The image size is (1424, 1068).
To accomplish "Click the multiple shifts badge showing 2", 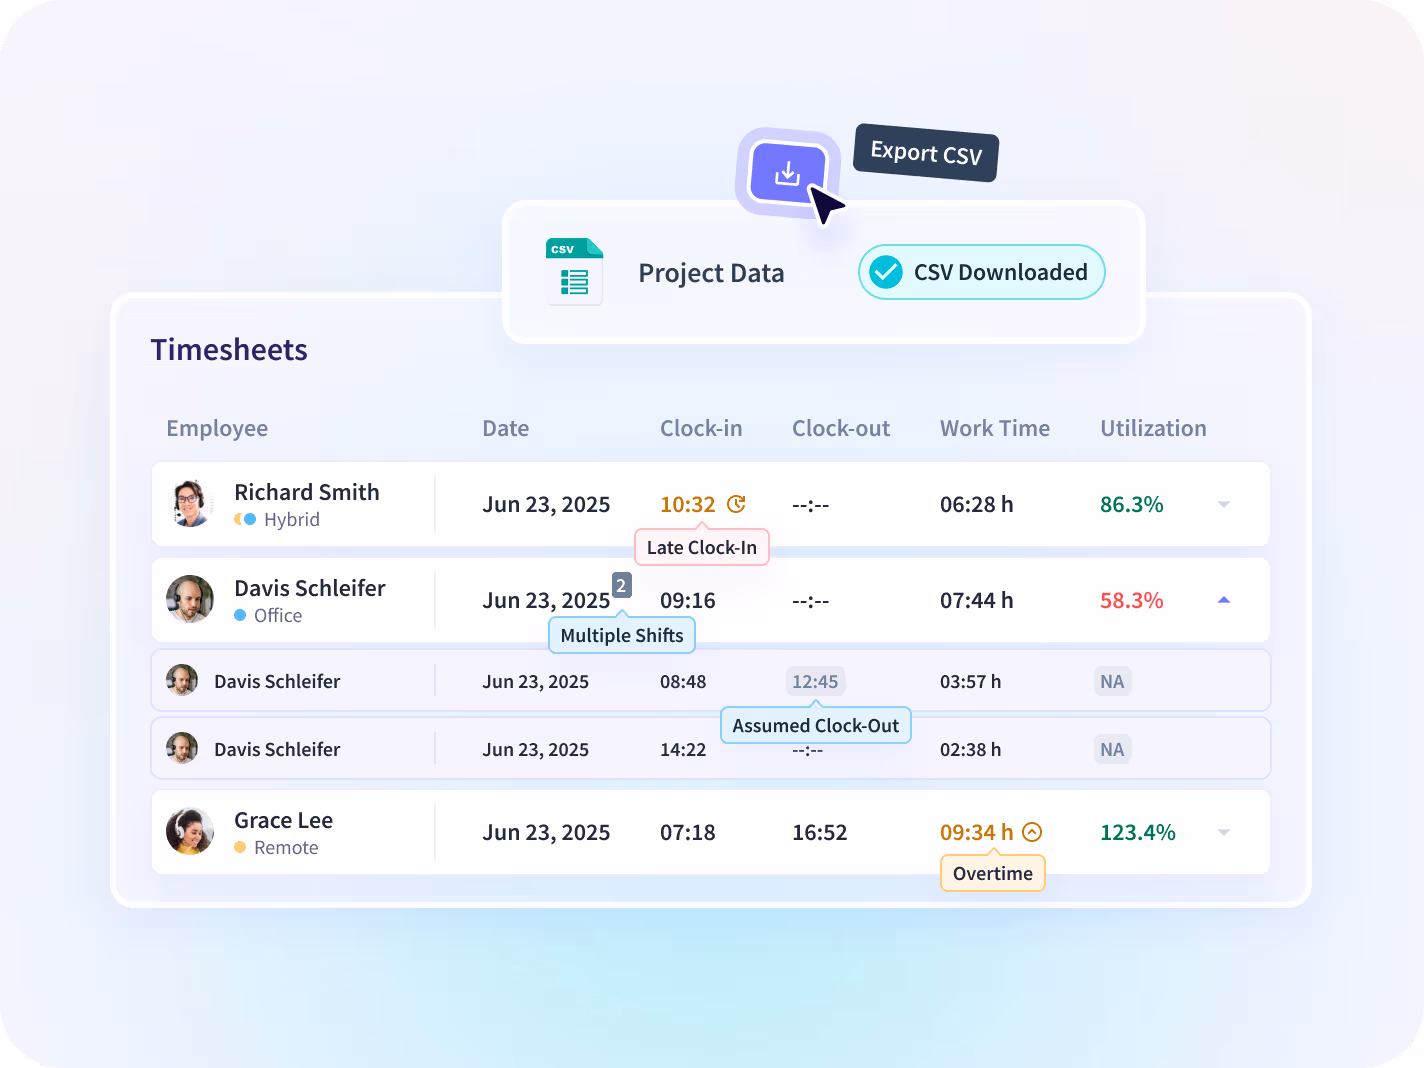I will pos(622,585).
